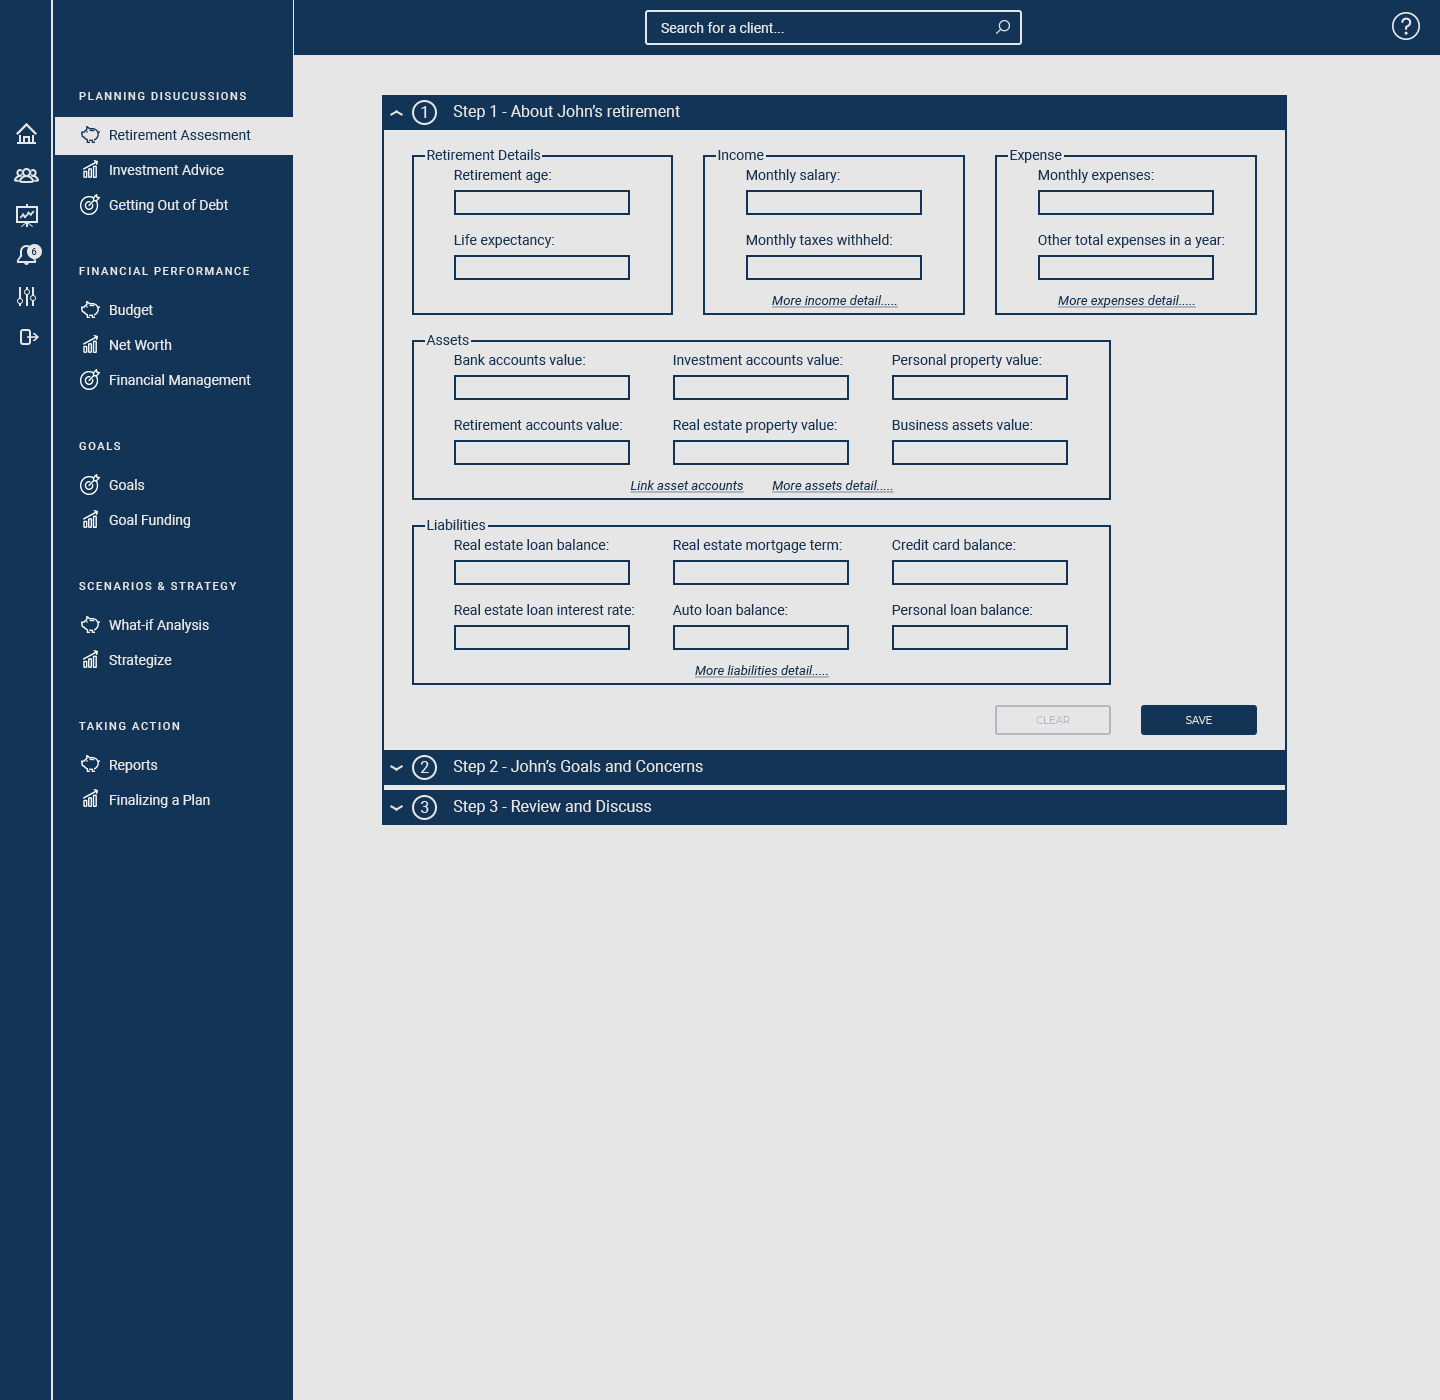Expand Step 2 - John's Goals and Concerns
The width and height of the screenshot is (1440, 1400).
click(x=397, y=767)
